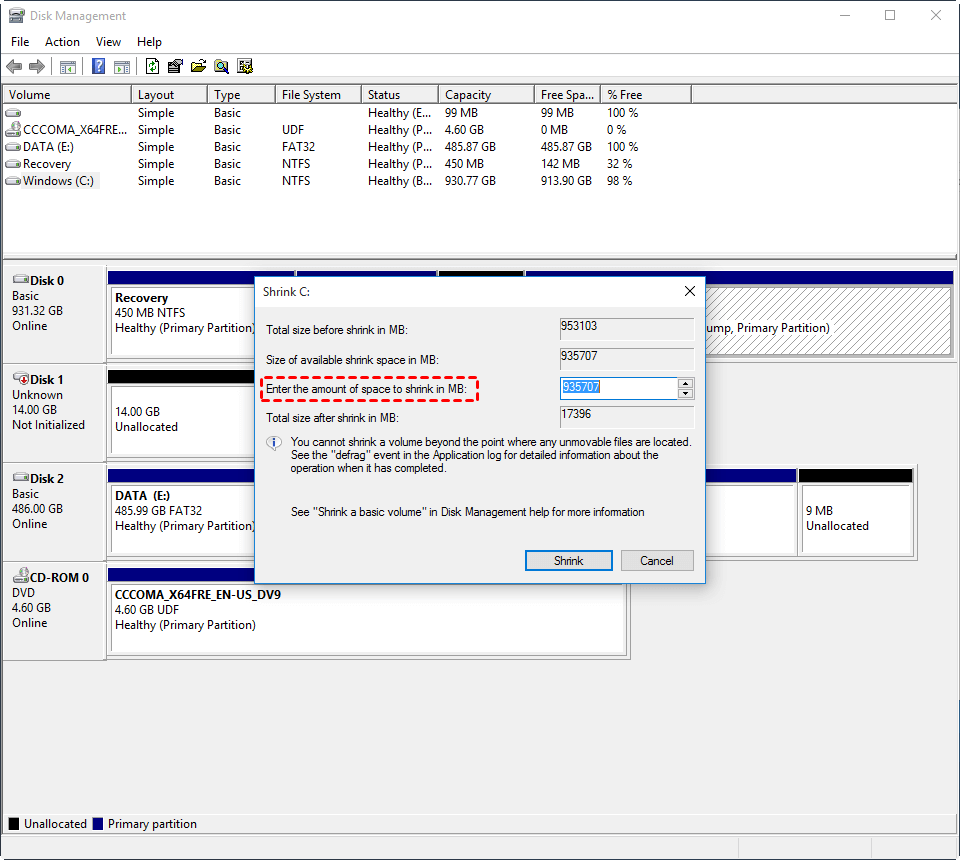960x860 pixels.
Task: Click the Properties toolbar icon
Action: [x=175, y=67]
